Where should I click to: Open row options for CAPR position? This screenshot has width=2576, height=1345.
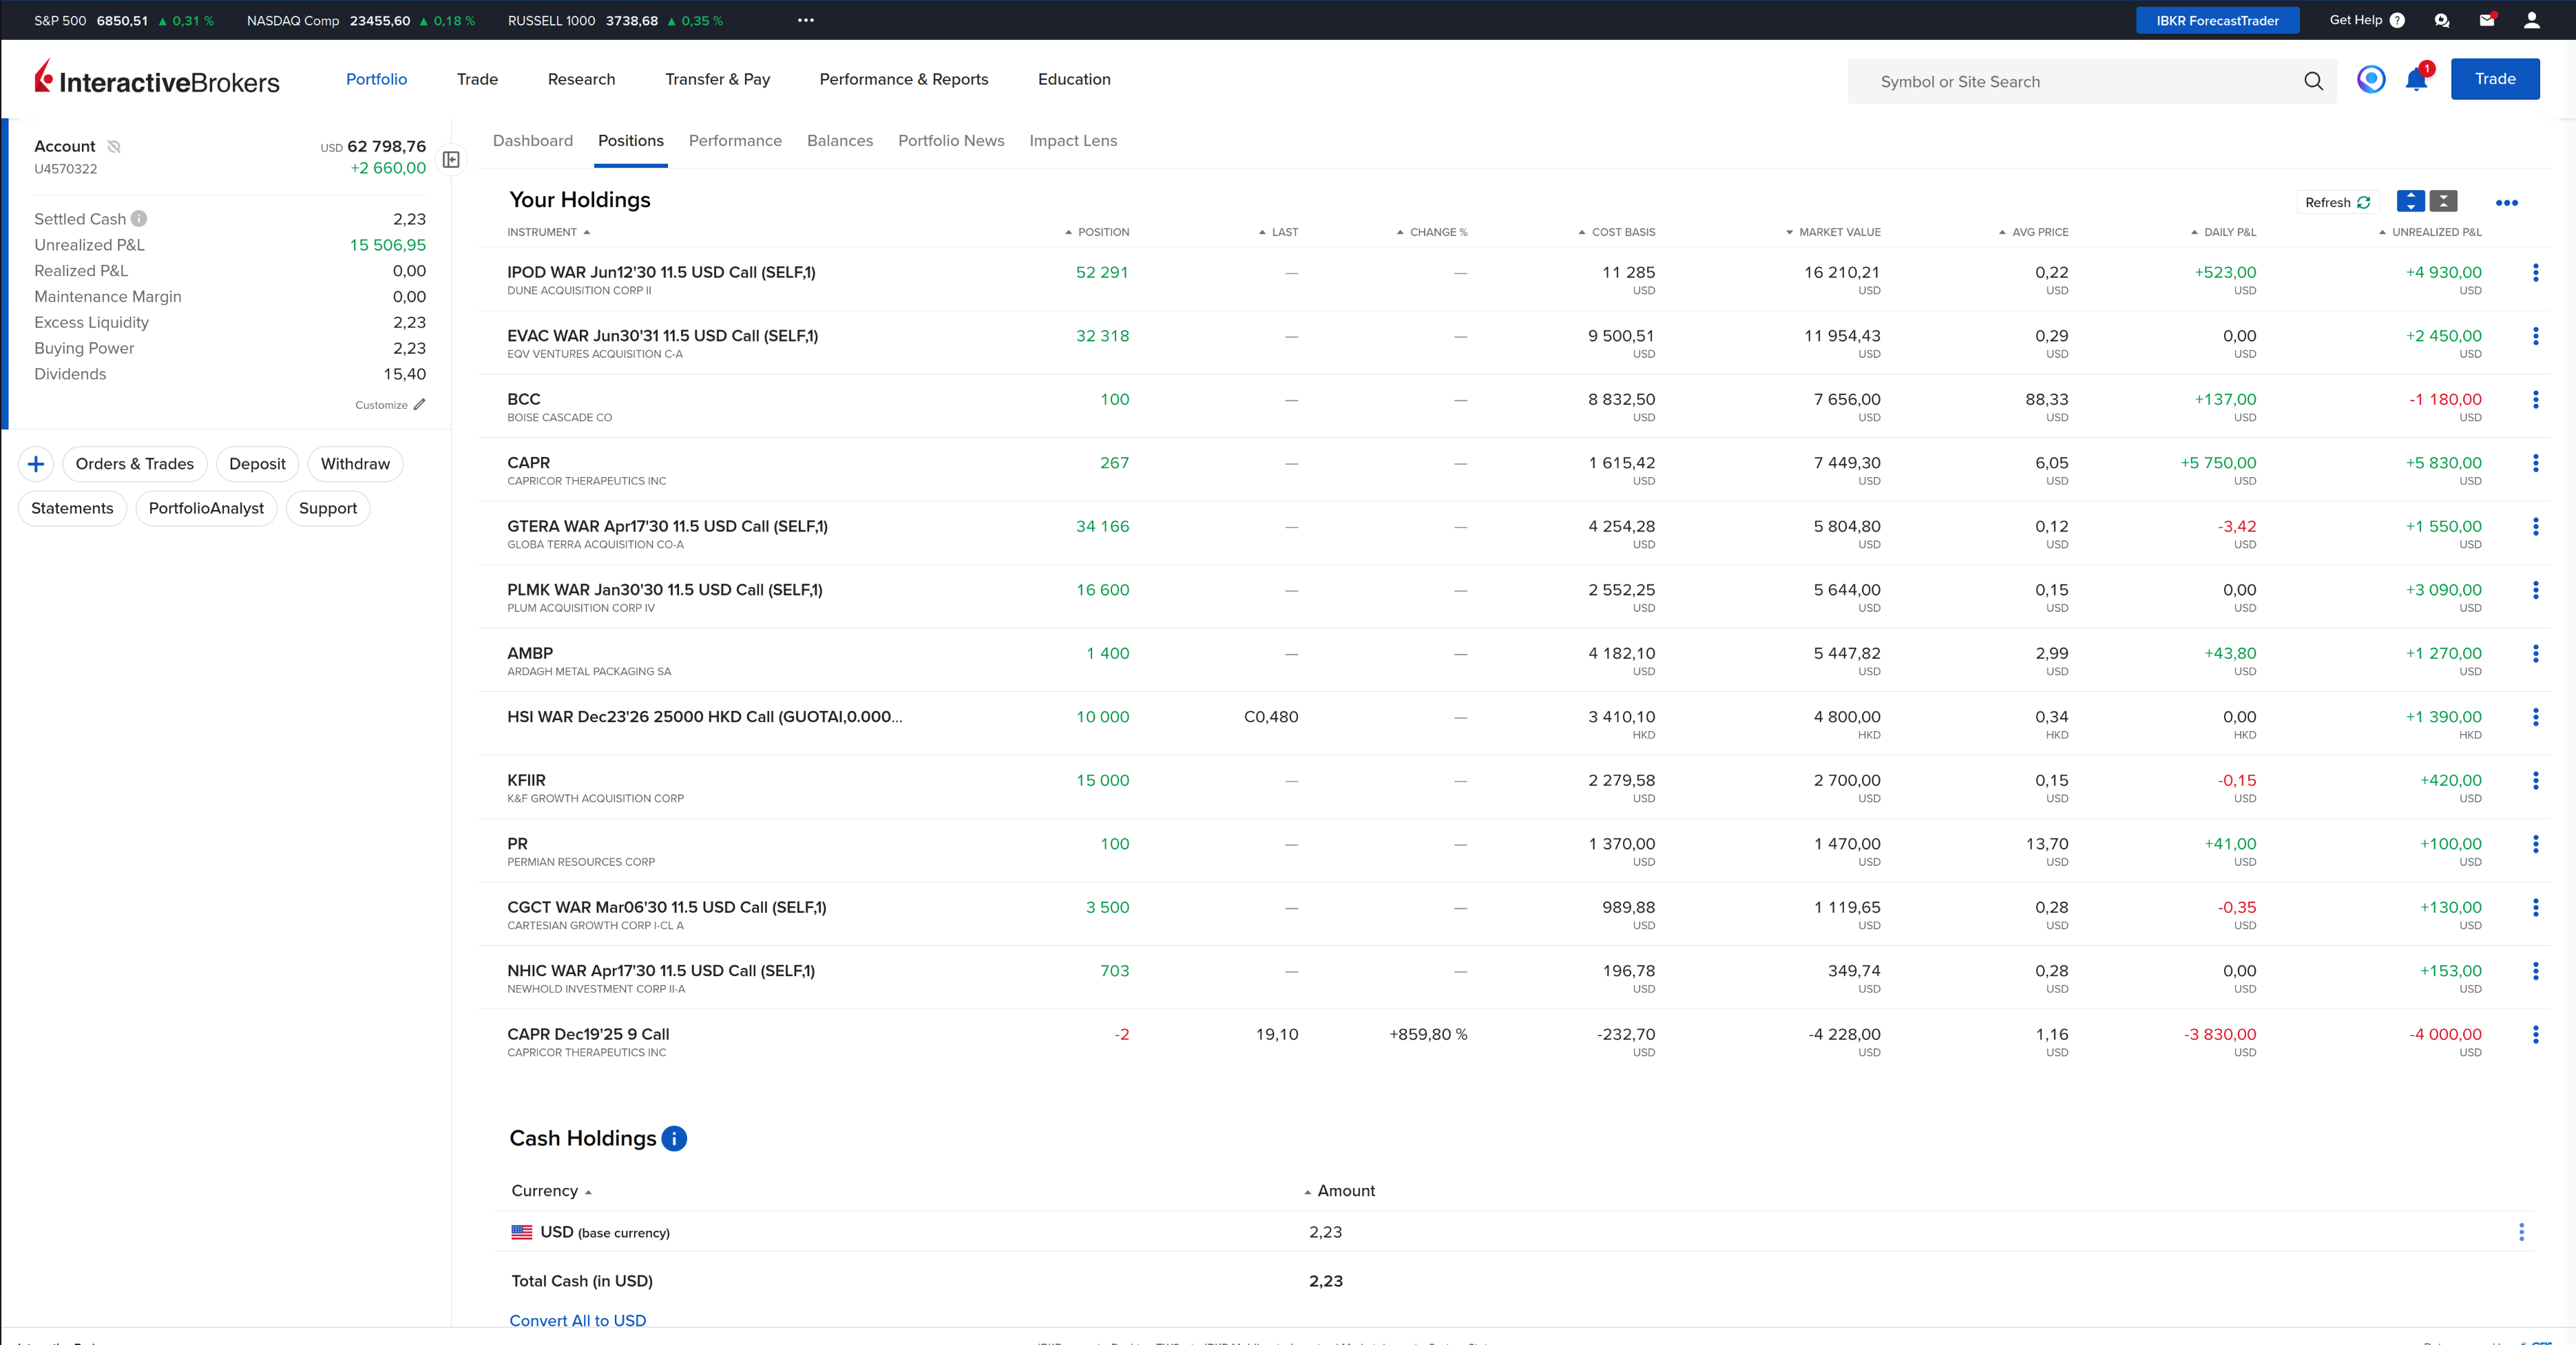click(x=2535, y=463)
